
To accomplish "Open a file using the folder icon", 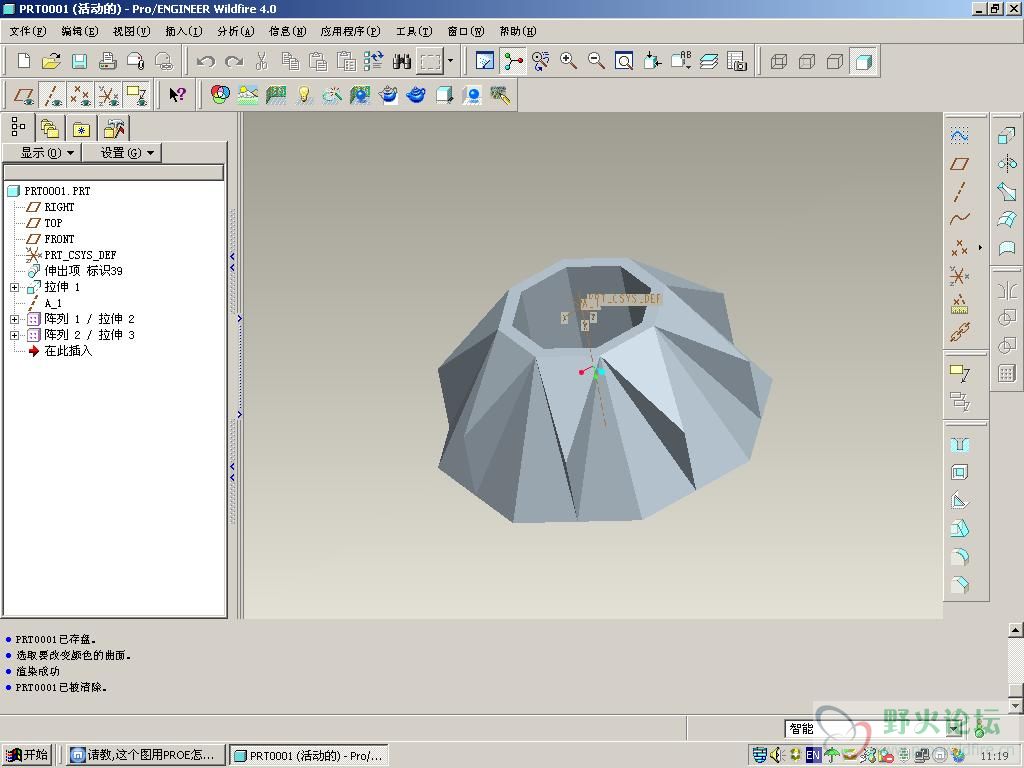I will coord(51,61).
